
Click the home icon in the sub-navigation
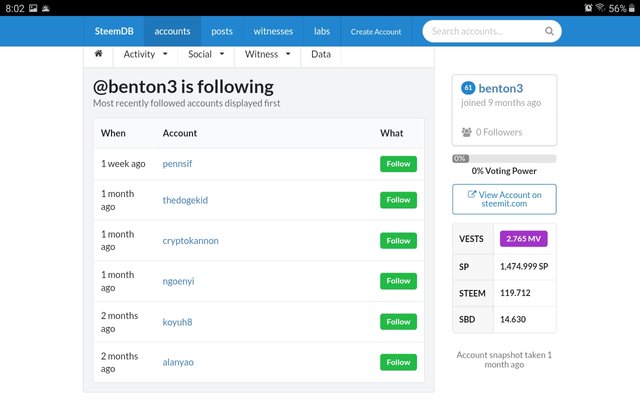pyautogui.click(x=98, y=54)
